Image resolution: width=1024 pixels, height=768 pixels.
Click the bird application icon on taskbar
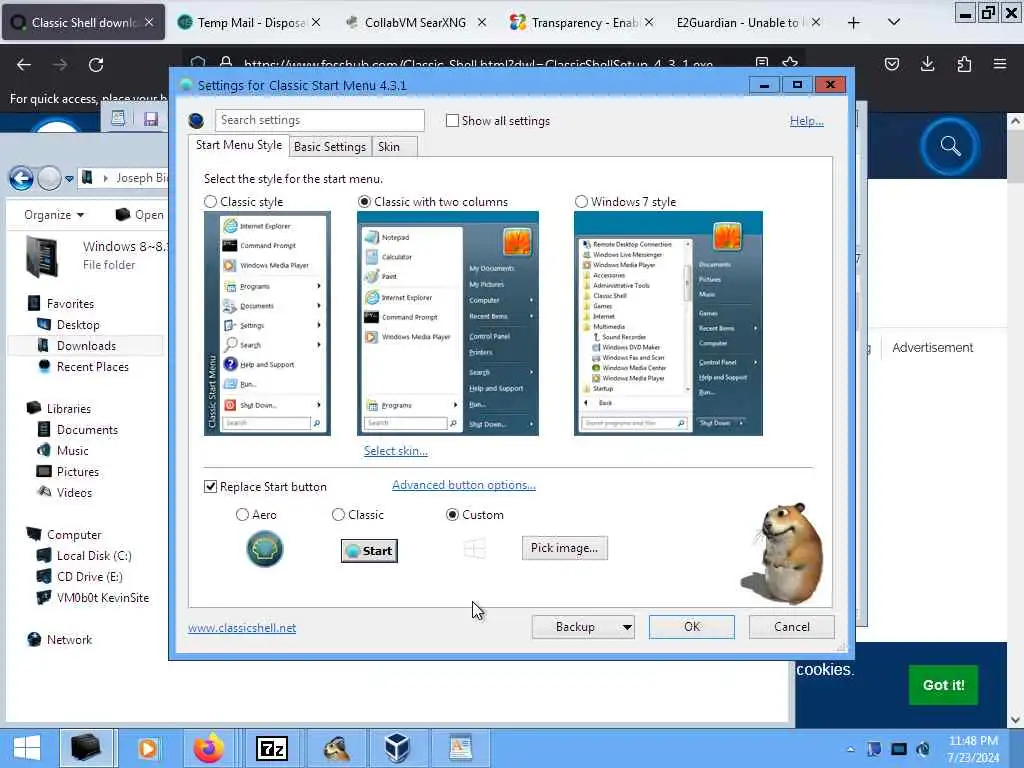337,748
